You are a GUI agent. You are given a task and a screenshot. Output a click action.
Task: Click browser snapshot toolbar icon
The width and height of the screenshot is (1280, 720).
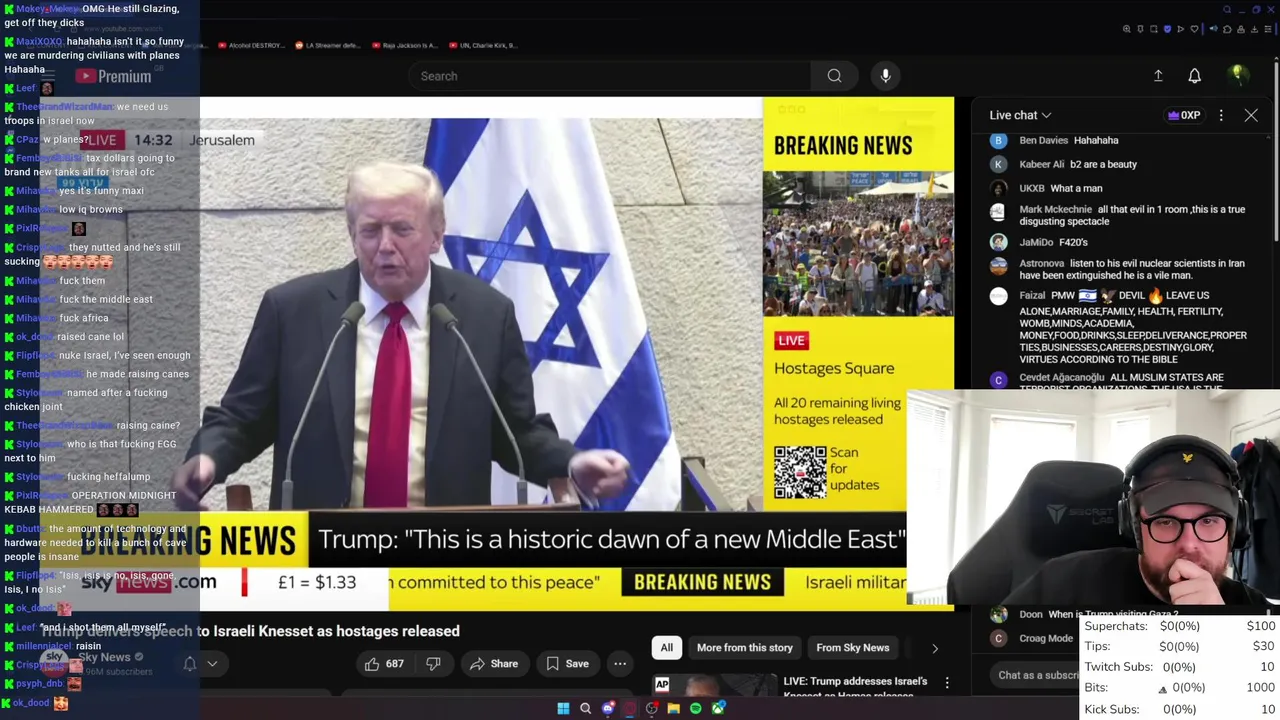coord(1154,29)
